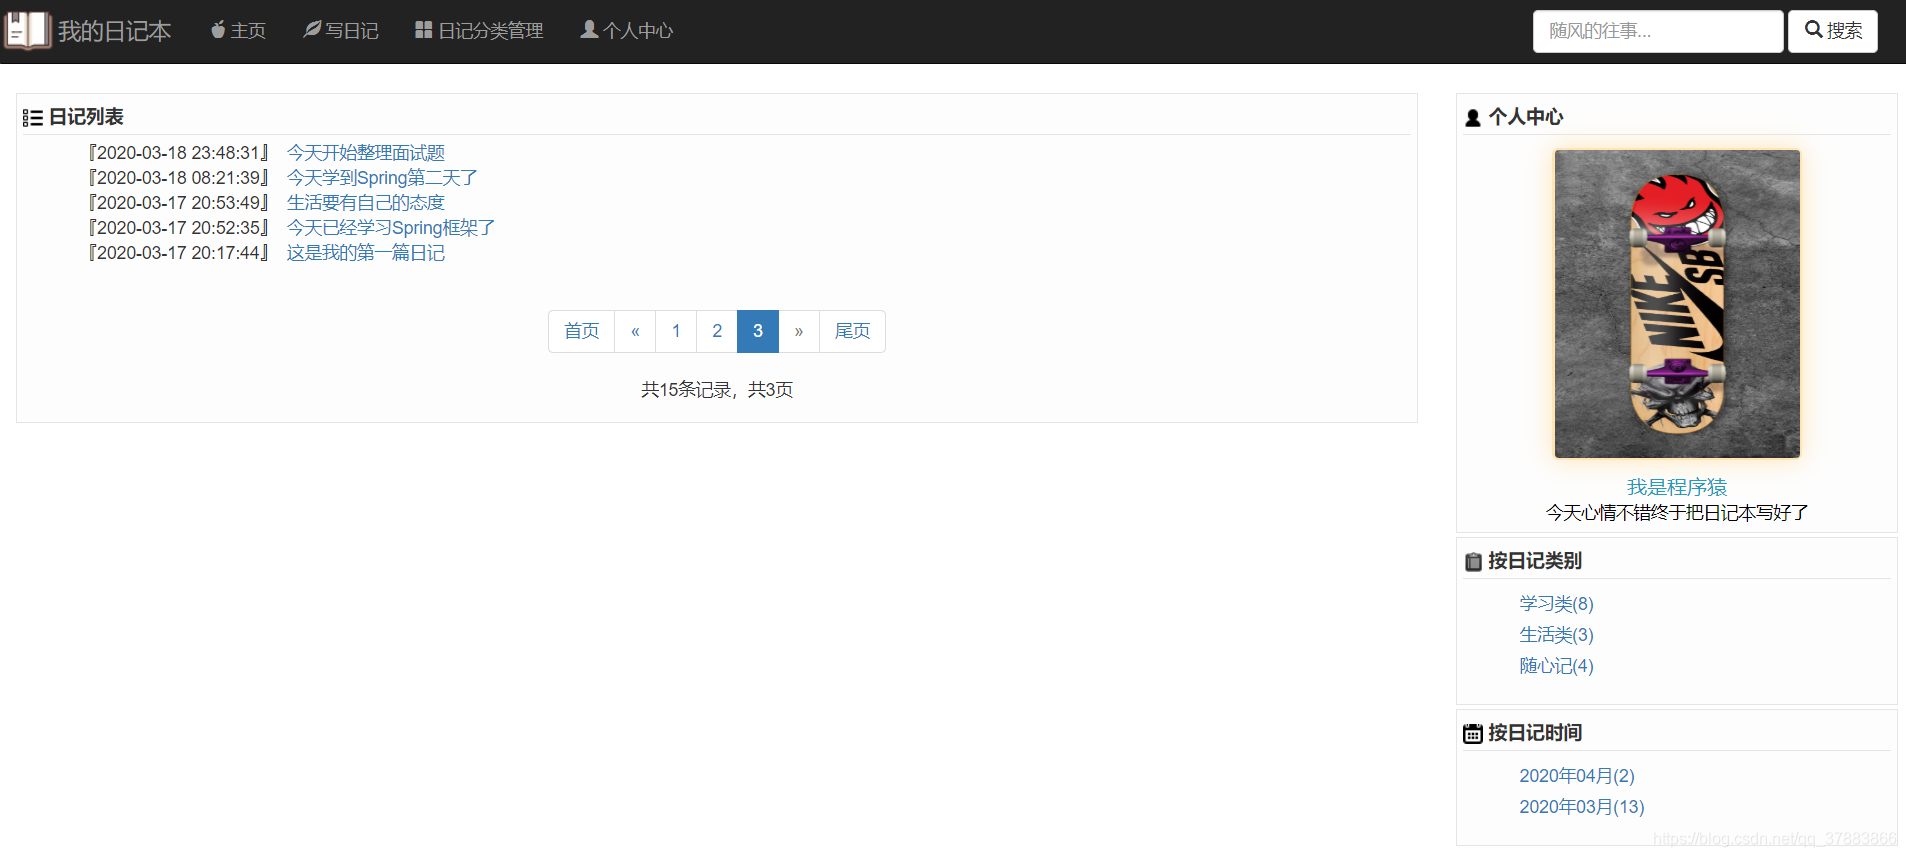Filter diaries by 随心记(4)
1906x857 pixels.
[1557, 666]
